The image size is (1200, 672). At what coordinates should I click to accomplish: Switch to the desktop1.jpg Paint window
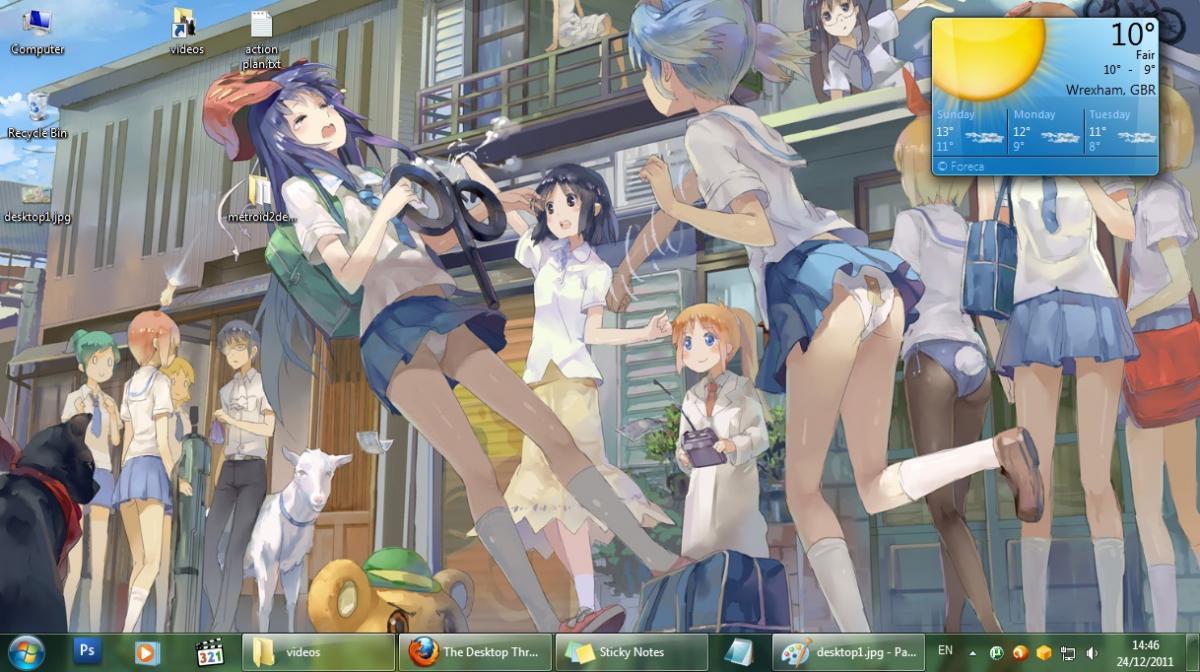[x=848, y=652]
